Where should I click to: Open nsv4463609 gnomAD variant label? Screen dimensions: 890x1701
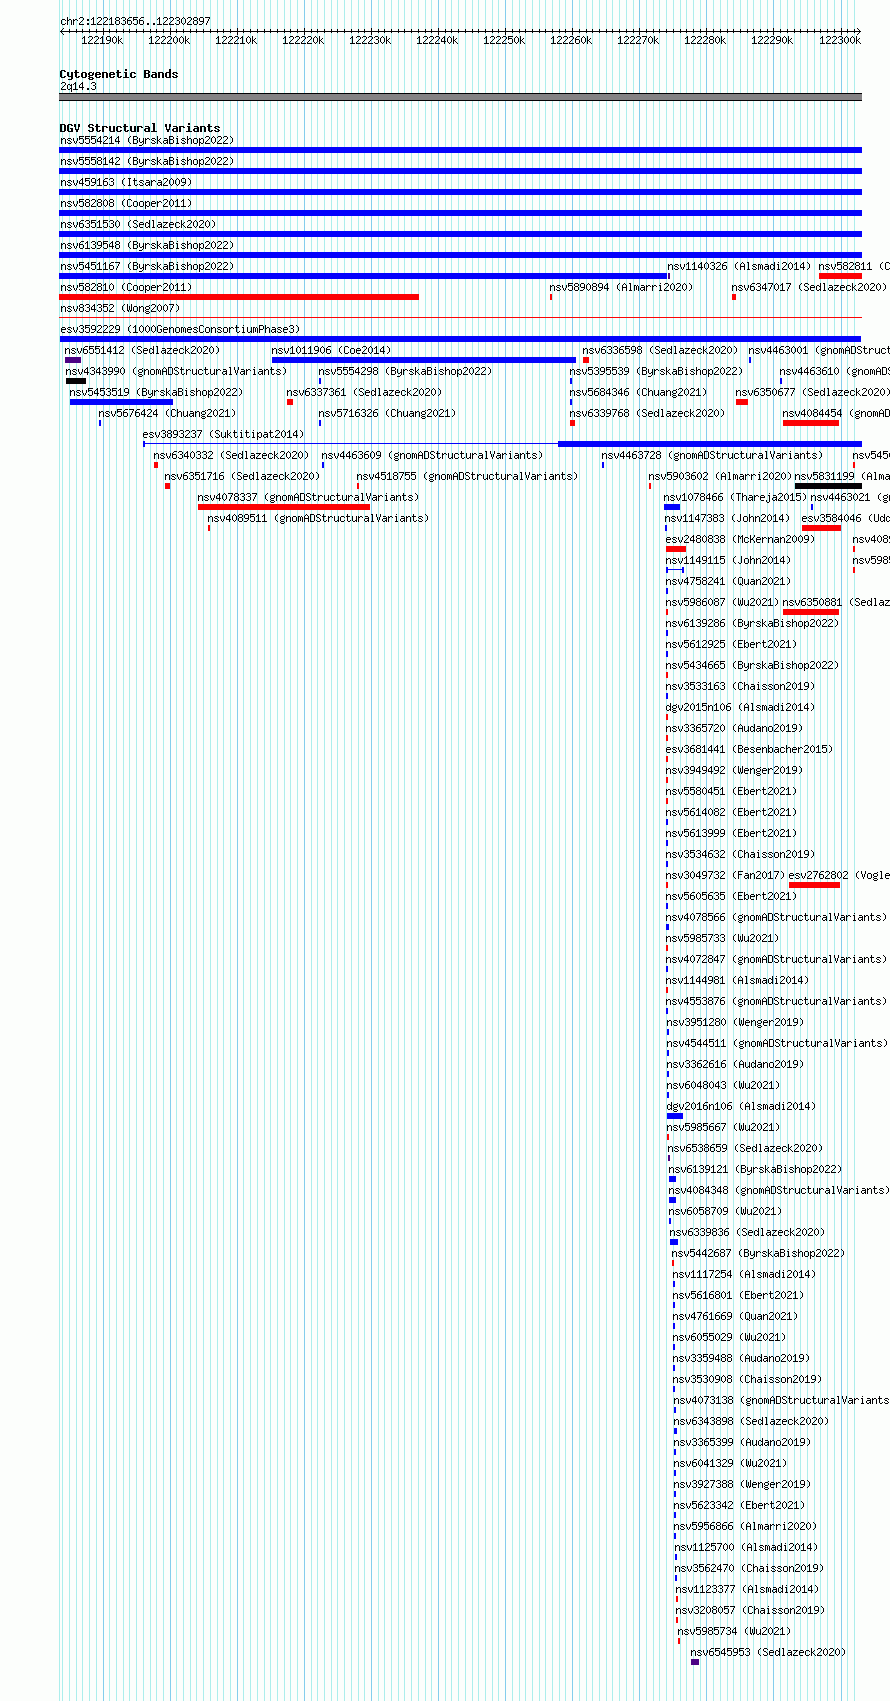coord(433,456)
